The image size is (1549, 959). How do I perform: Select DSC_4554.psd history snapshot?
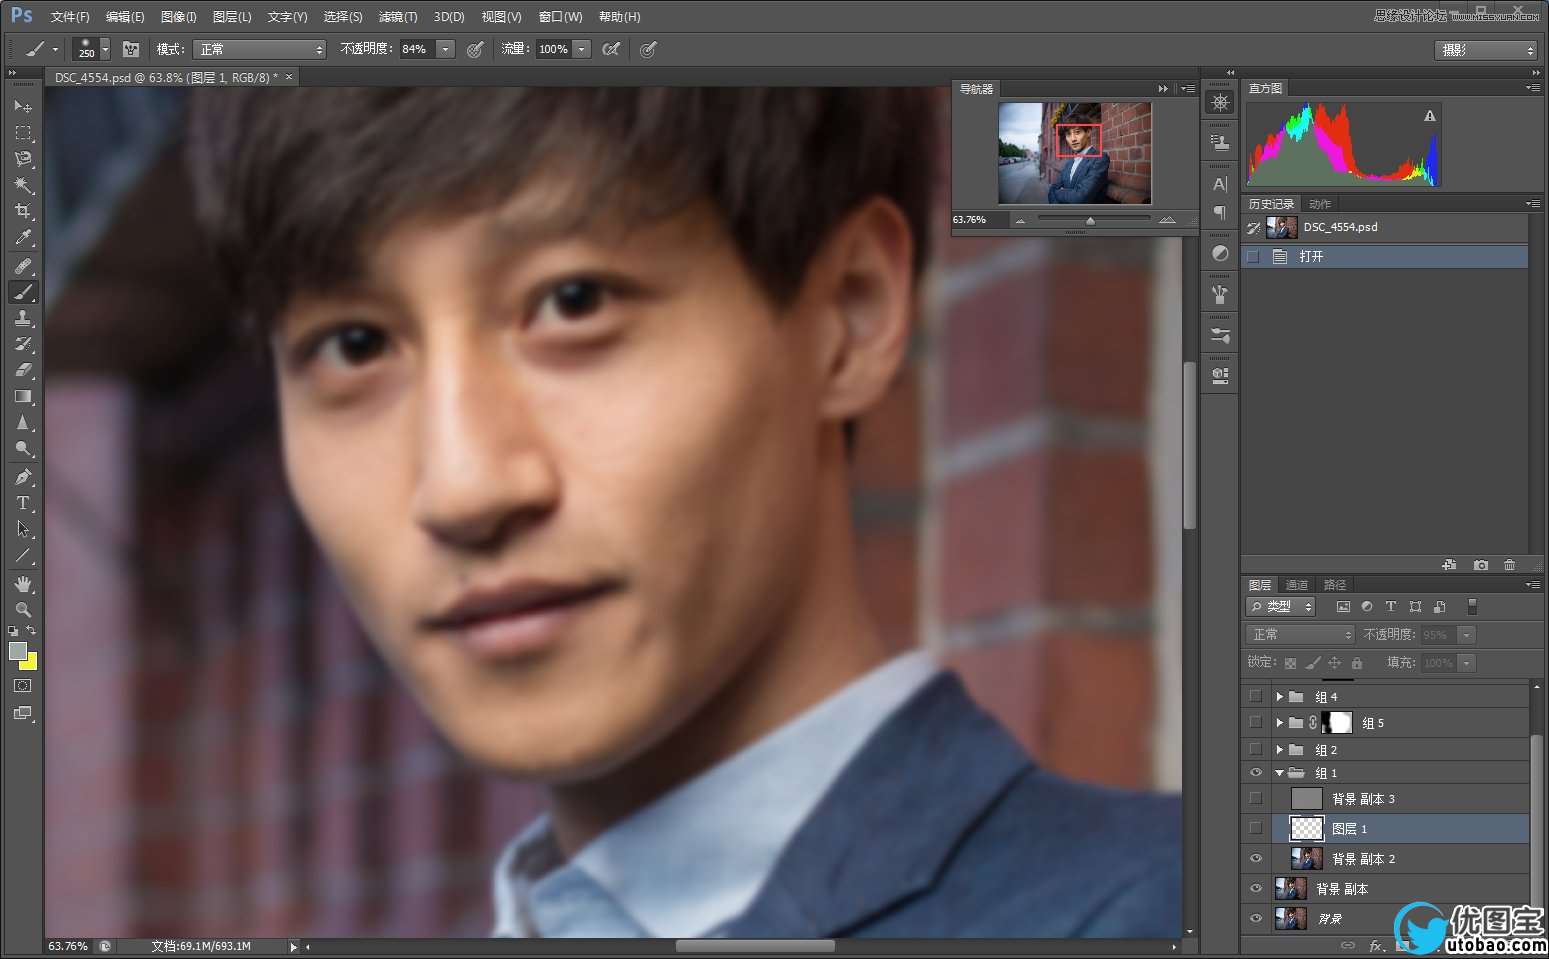[x=1385, y=227]
